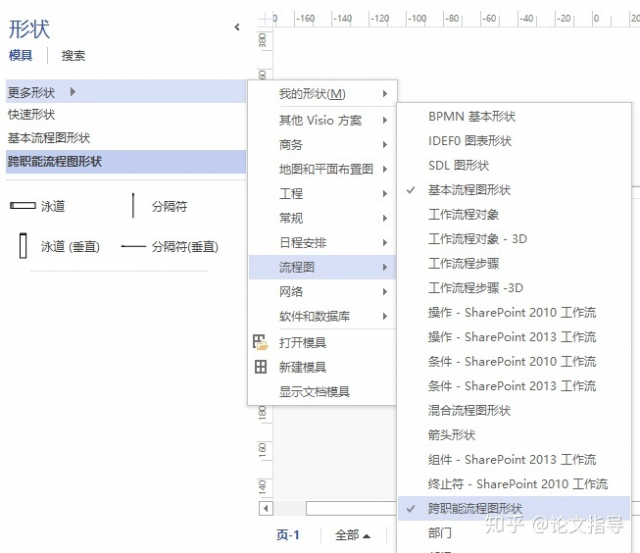Viewport: 640px width, 553px height.
Task: Open the 商务 submenu
Action: tap(322, 144)
